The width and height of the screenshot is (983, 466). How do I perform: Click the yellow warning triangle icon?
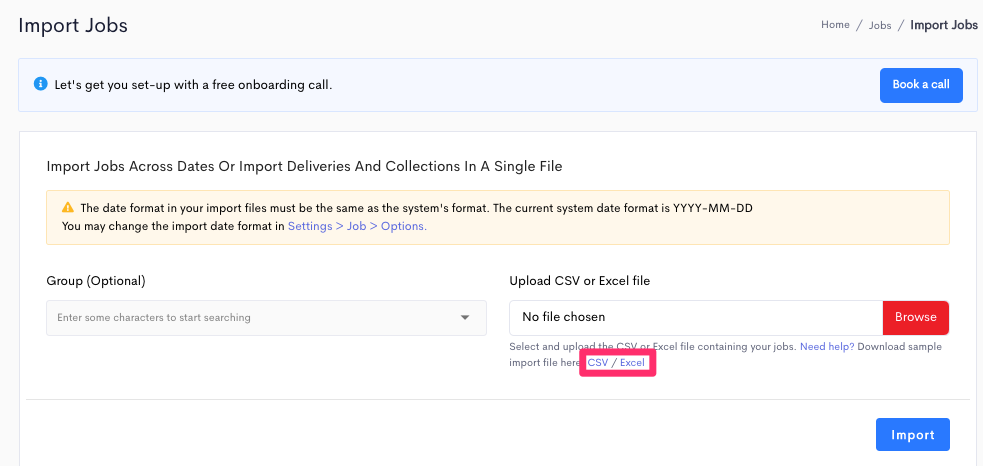68,208
